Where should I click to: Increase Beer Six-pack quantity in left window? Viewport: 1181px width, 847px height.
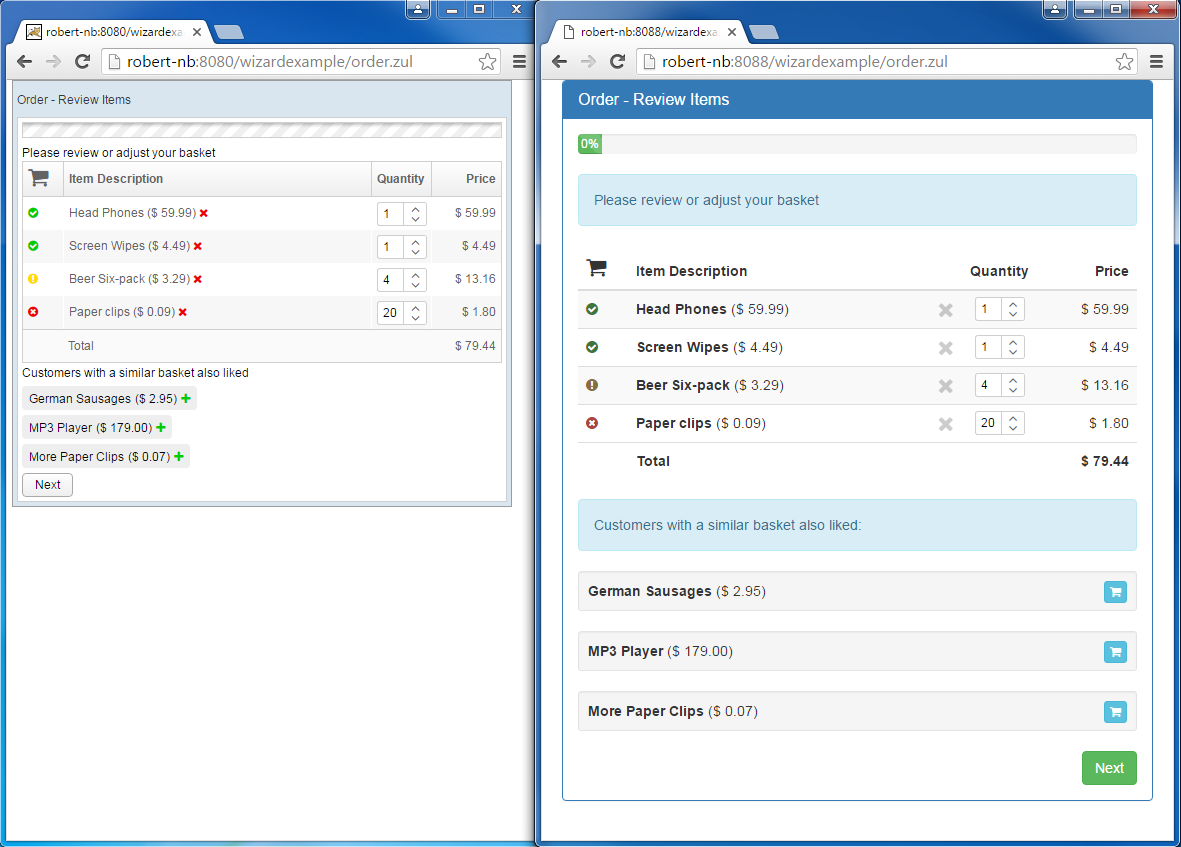pos(416,274)
